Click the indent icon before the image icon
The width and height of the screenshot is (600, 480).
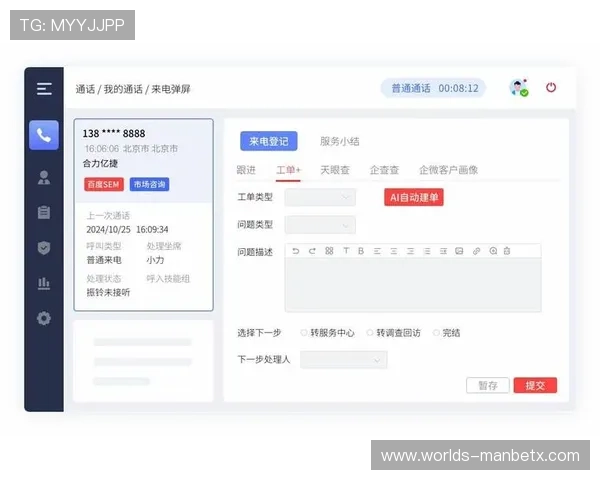(443, 251)
